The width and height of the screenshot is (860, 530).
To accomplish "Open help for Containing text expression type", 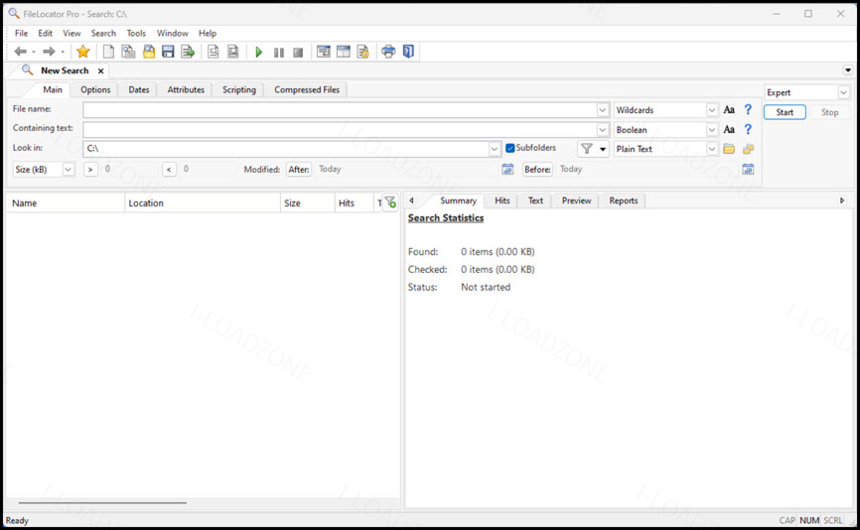I will click(748, 129).
